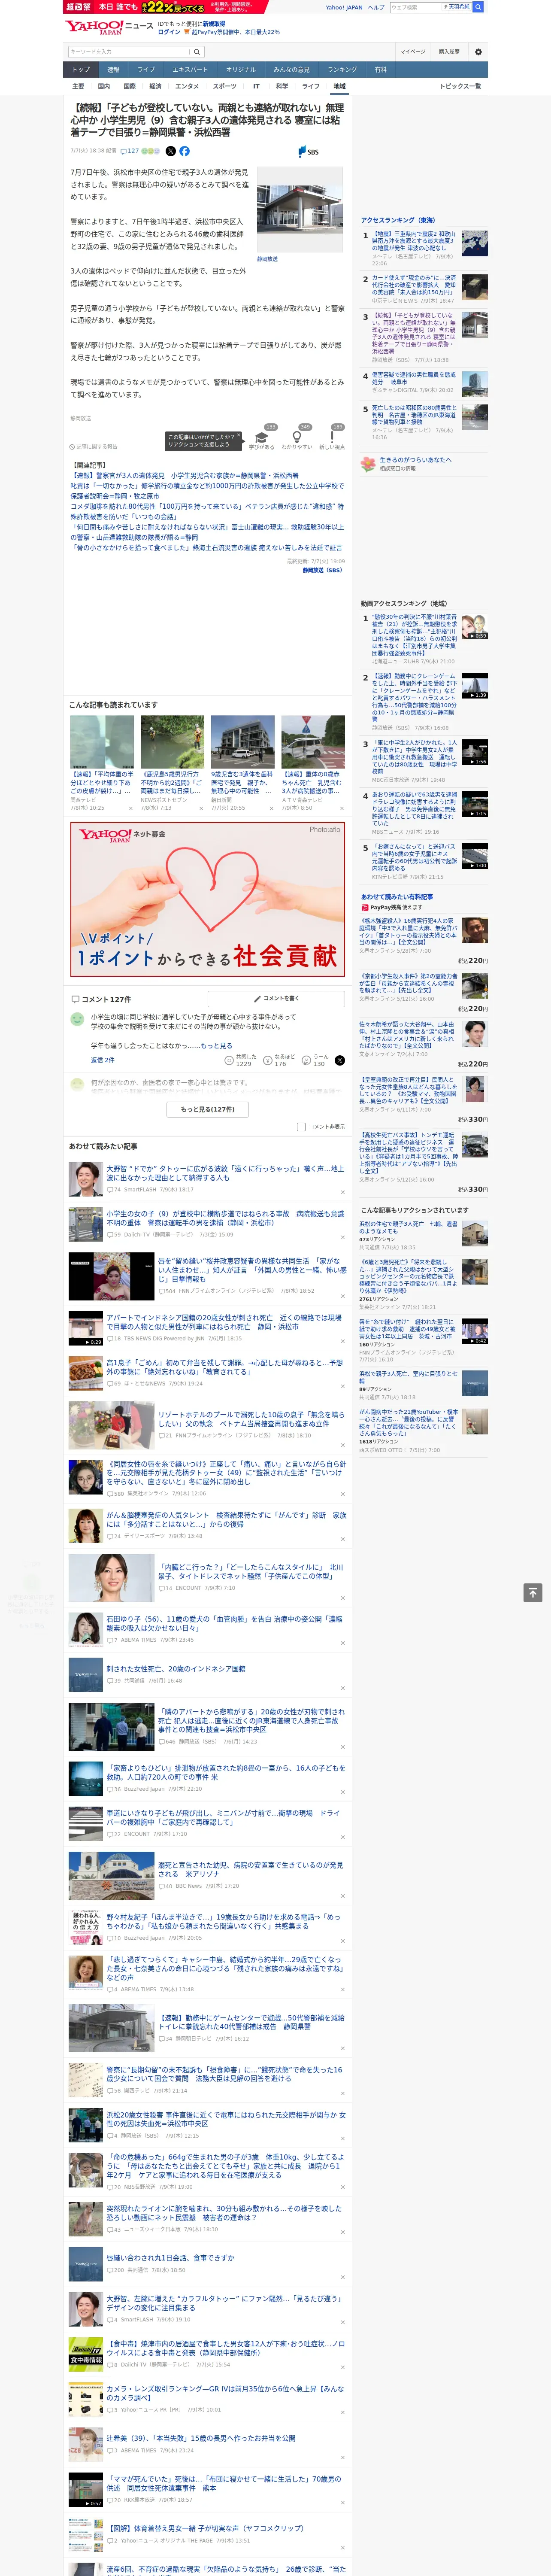Select the スポーツ category tab
Image resolution: width=551 pixels, height=2576 pixels.
(x=224, y=86)
